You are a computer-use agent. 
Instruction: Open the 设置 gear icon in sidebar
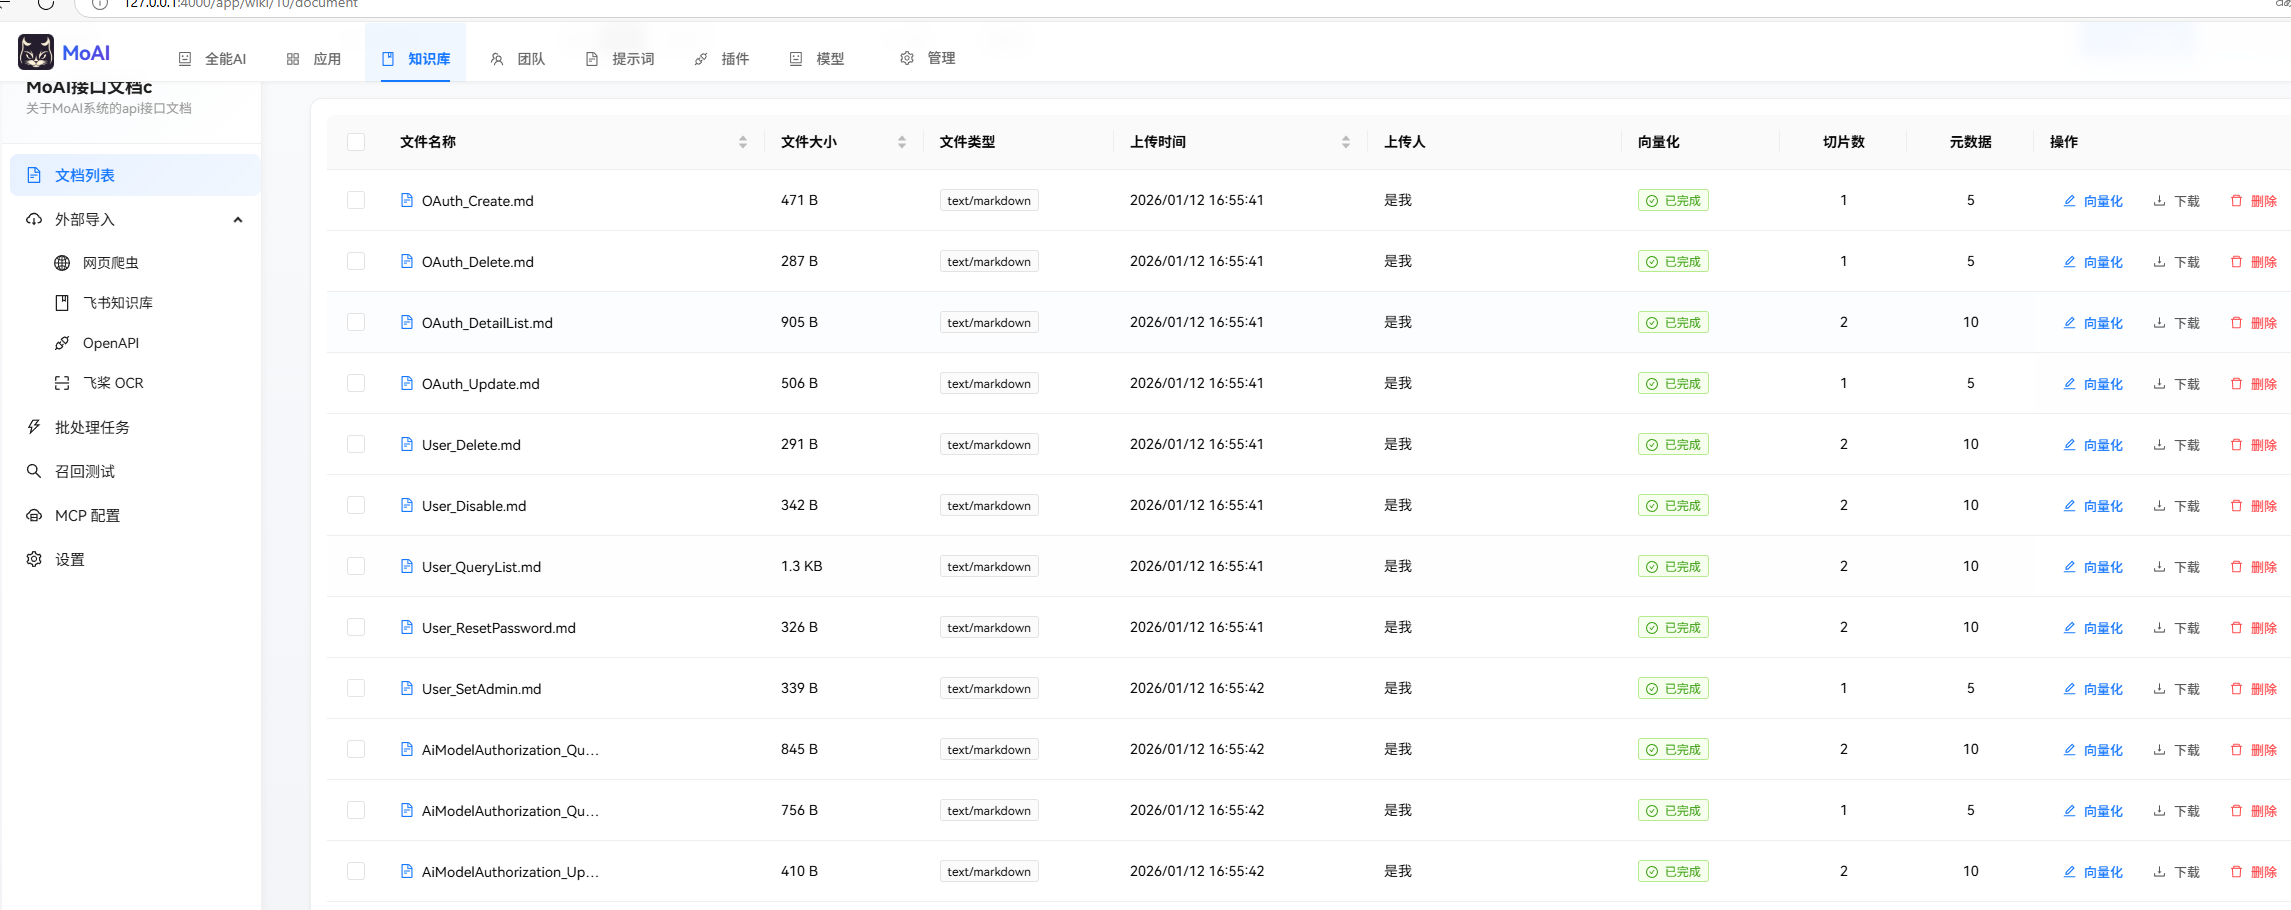click(34, 559)
